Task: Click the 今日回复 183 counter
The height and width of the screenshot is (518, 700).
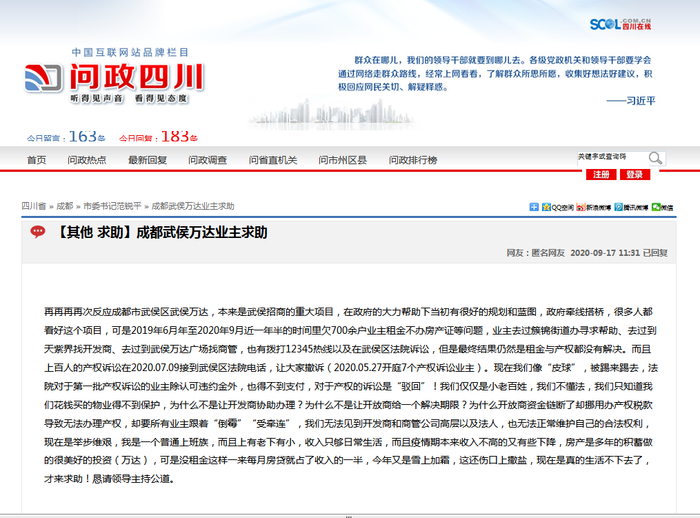Action: point(158,137)
